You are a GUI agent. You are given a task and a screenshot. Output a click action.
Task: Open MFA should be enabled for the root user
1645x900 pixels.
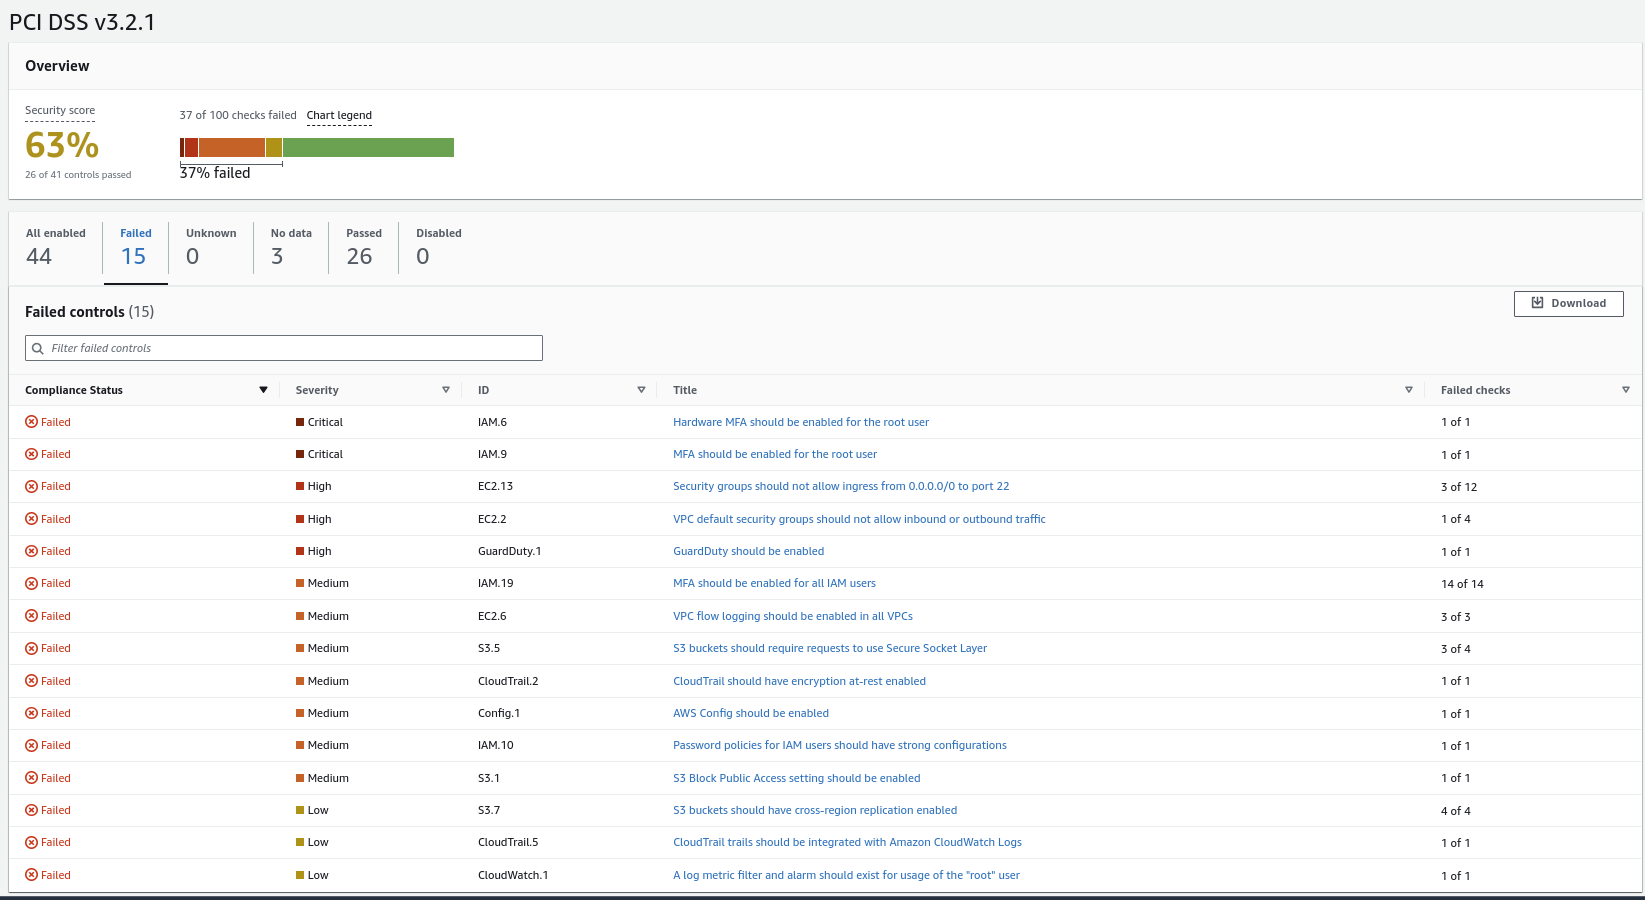[x=775, y=454]
